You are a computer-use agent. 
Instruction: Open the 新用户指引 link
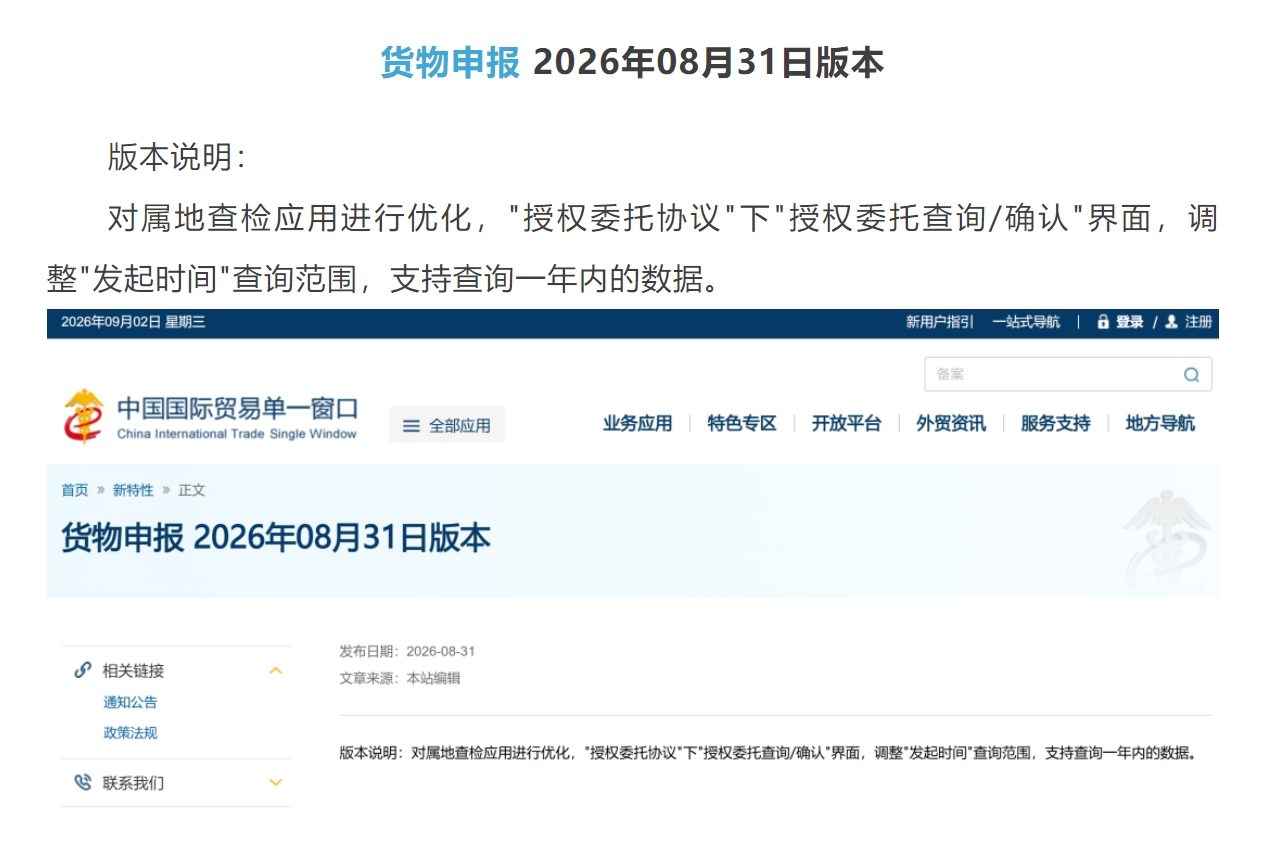pos(940,322)
